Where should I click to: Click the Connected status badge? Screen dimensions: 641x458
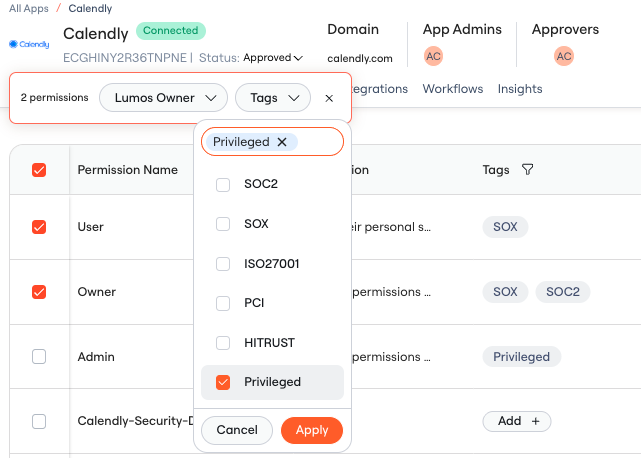click(170, 31)
